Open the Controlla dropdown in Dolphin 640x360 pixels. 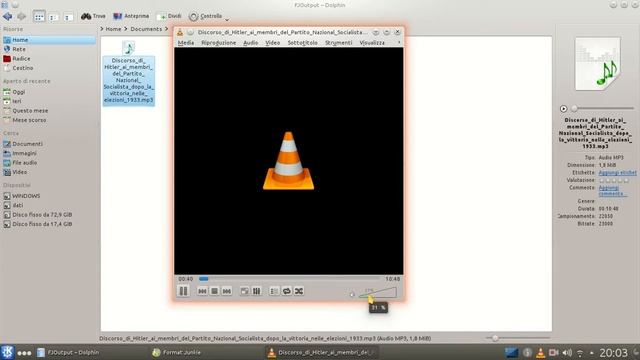(209, 16)
